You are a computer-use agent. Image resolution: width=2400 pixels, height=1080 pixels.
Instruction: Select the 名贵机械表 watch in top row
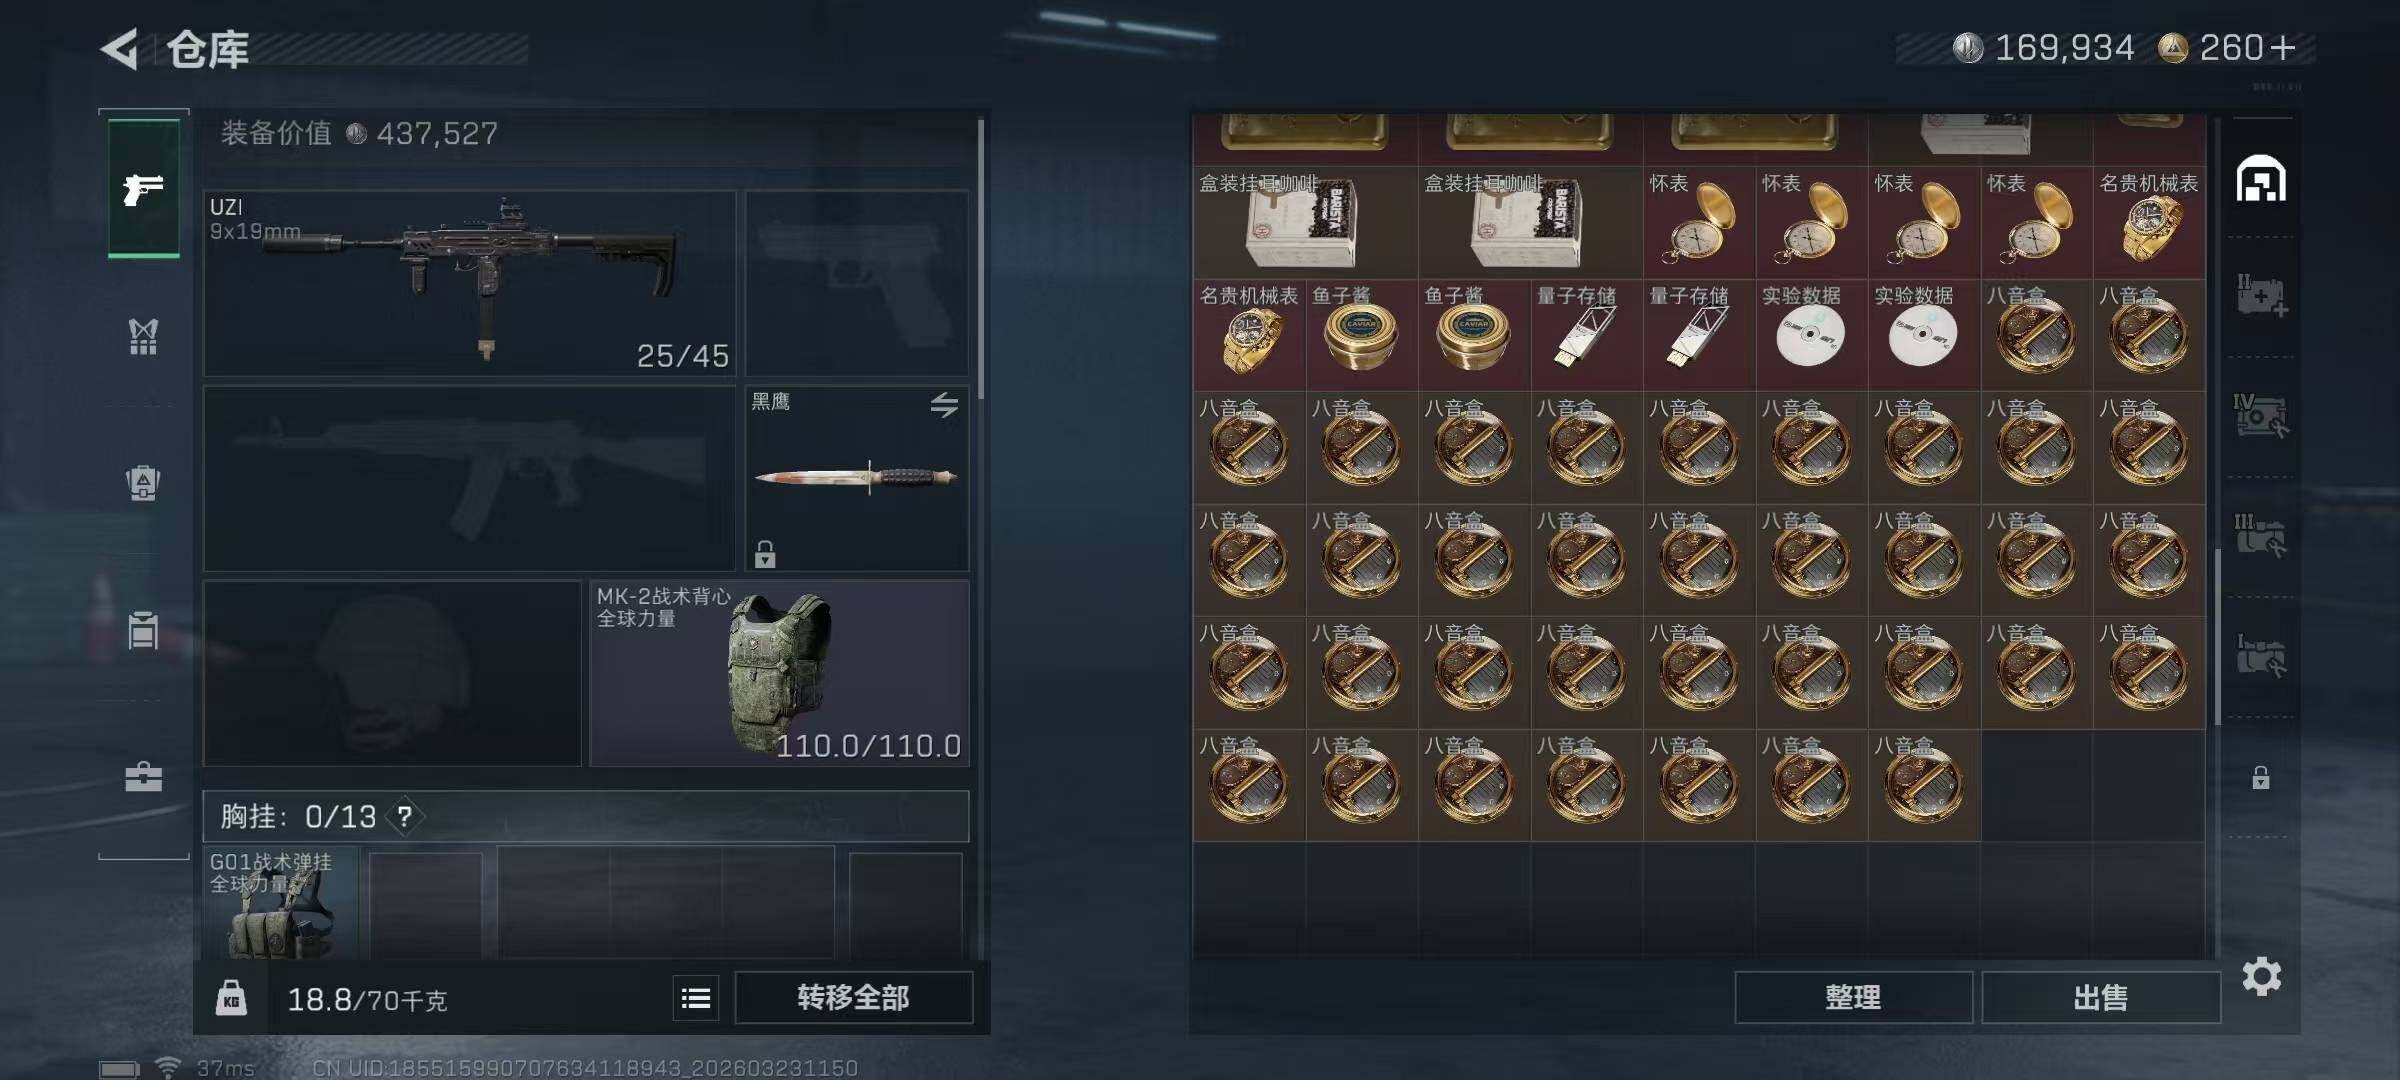point(2149,222)
